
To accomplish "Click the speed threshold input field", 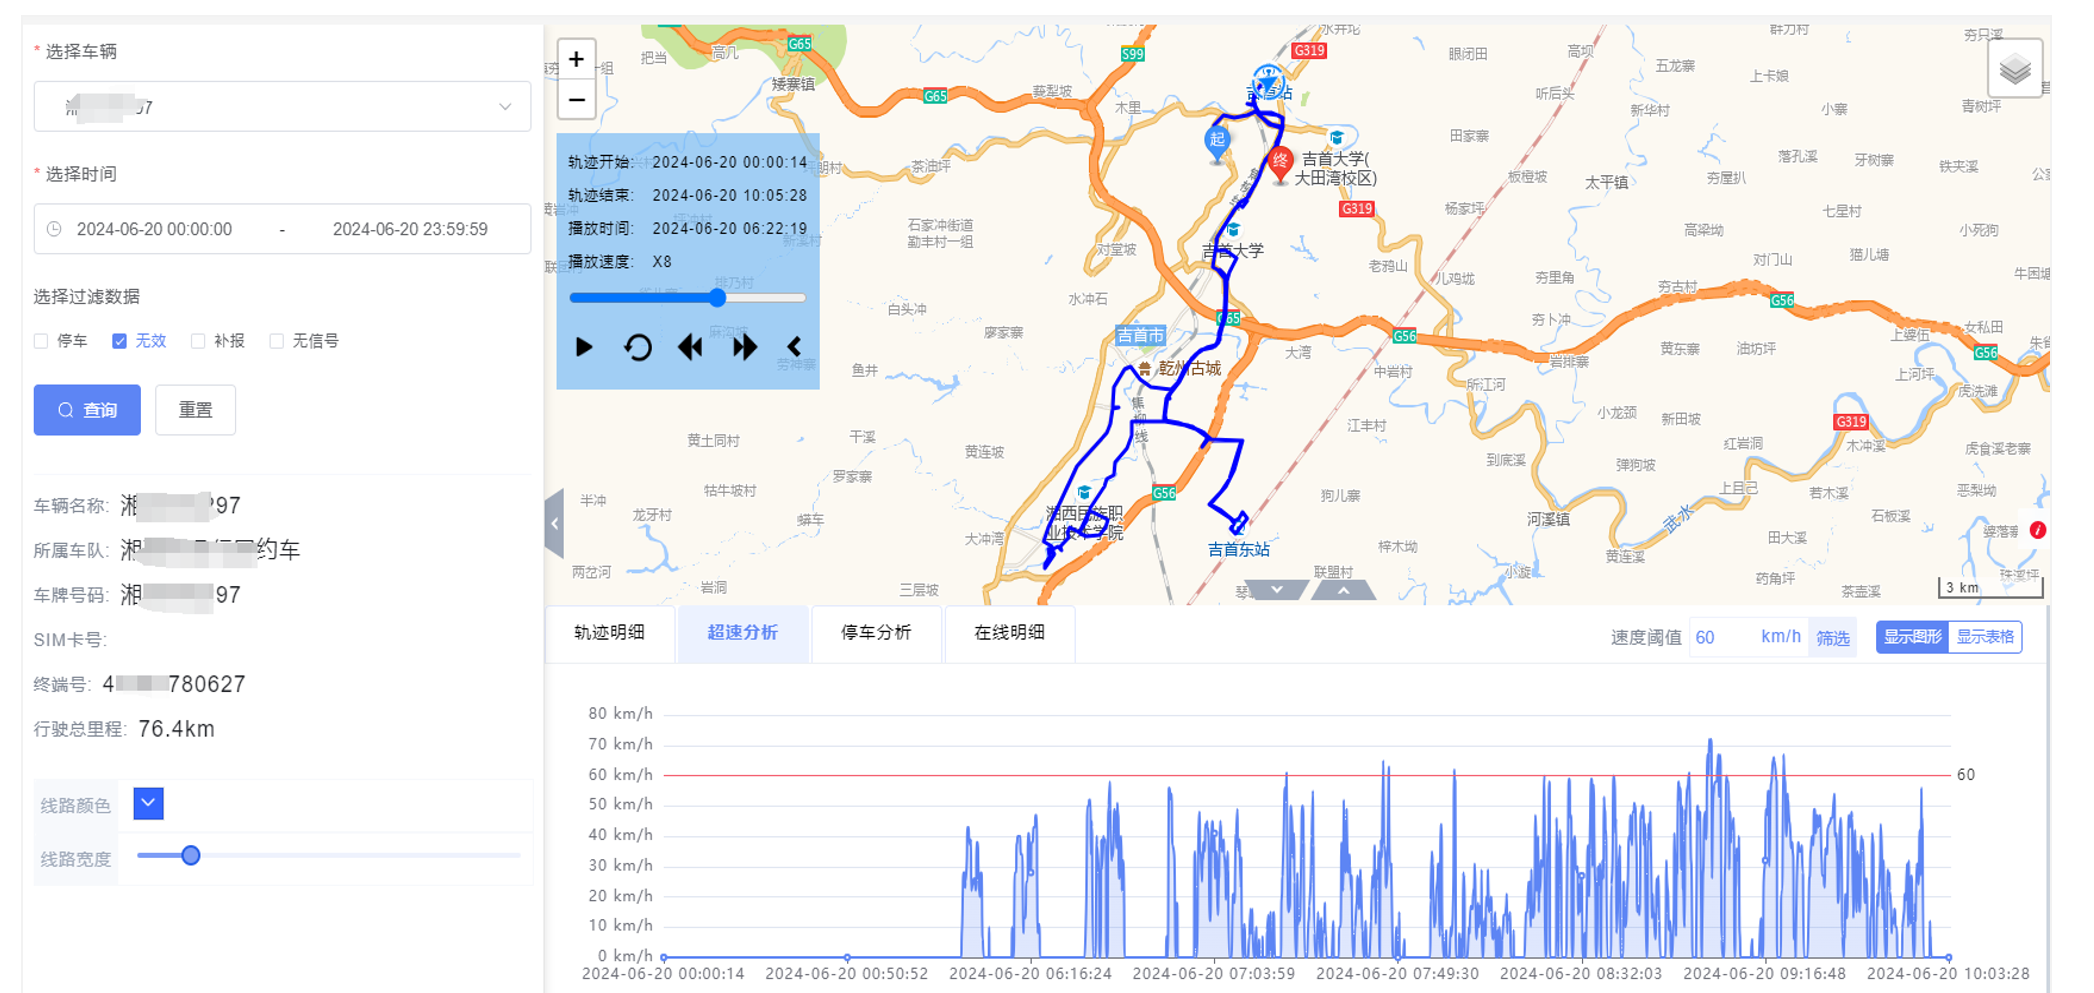I will [1720, 637].
